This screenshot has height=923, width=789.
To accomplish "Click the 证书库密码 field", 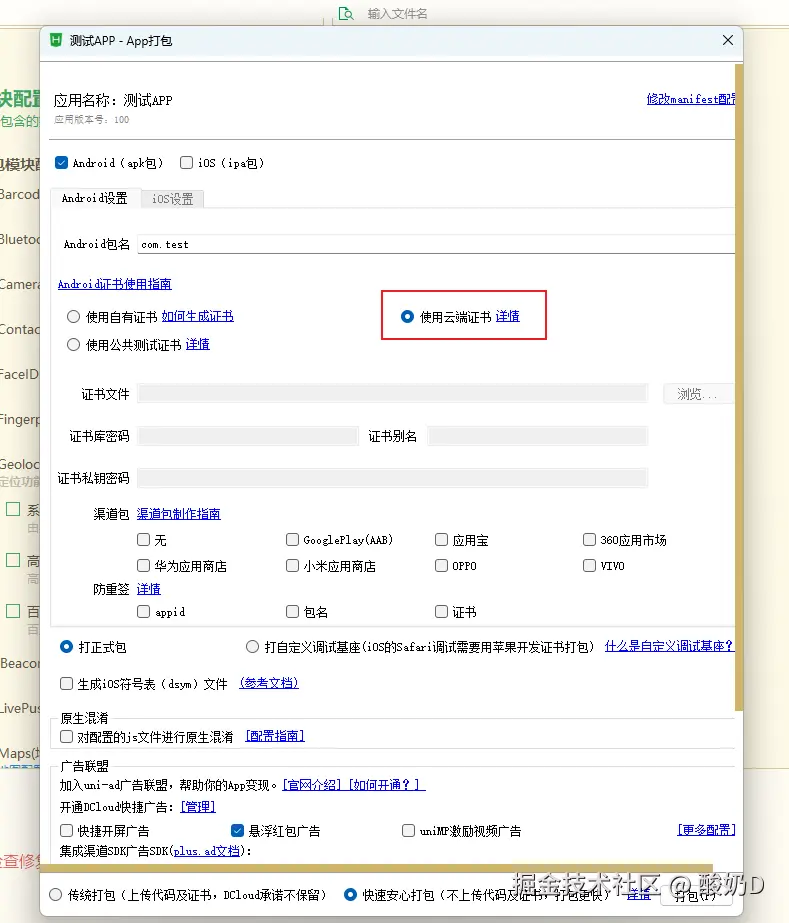I will (x=247, y=436).
